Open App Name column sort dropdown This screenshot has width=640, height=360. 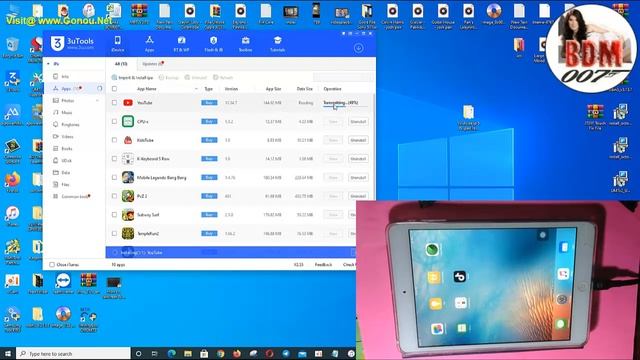196,89
